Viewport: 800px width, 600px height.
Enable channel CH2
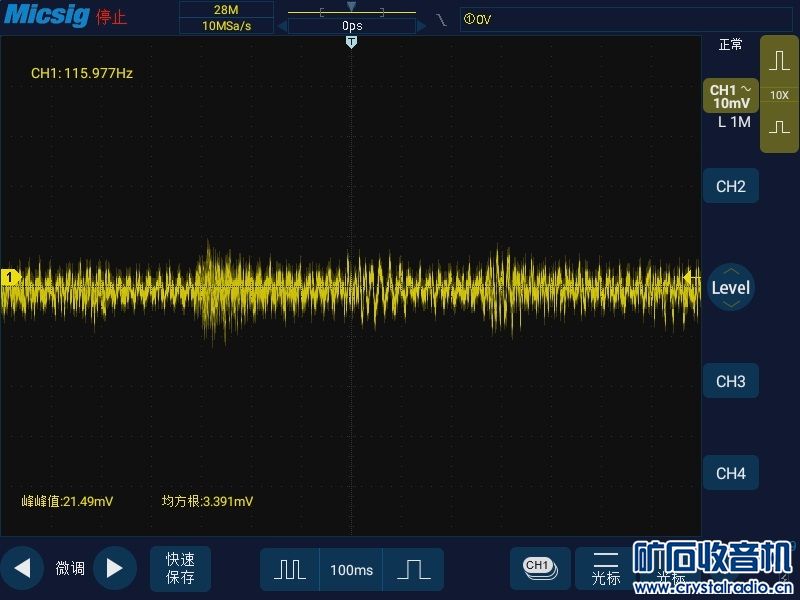pos(731,186)
